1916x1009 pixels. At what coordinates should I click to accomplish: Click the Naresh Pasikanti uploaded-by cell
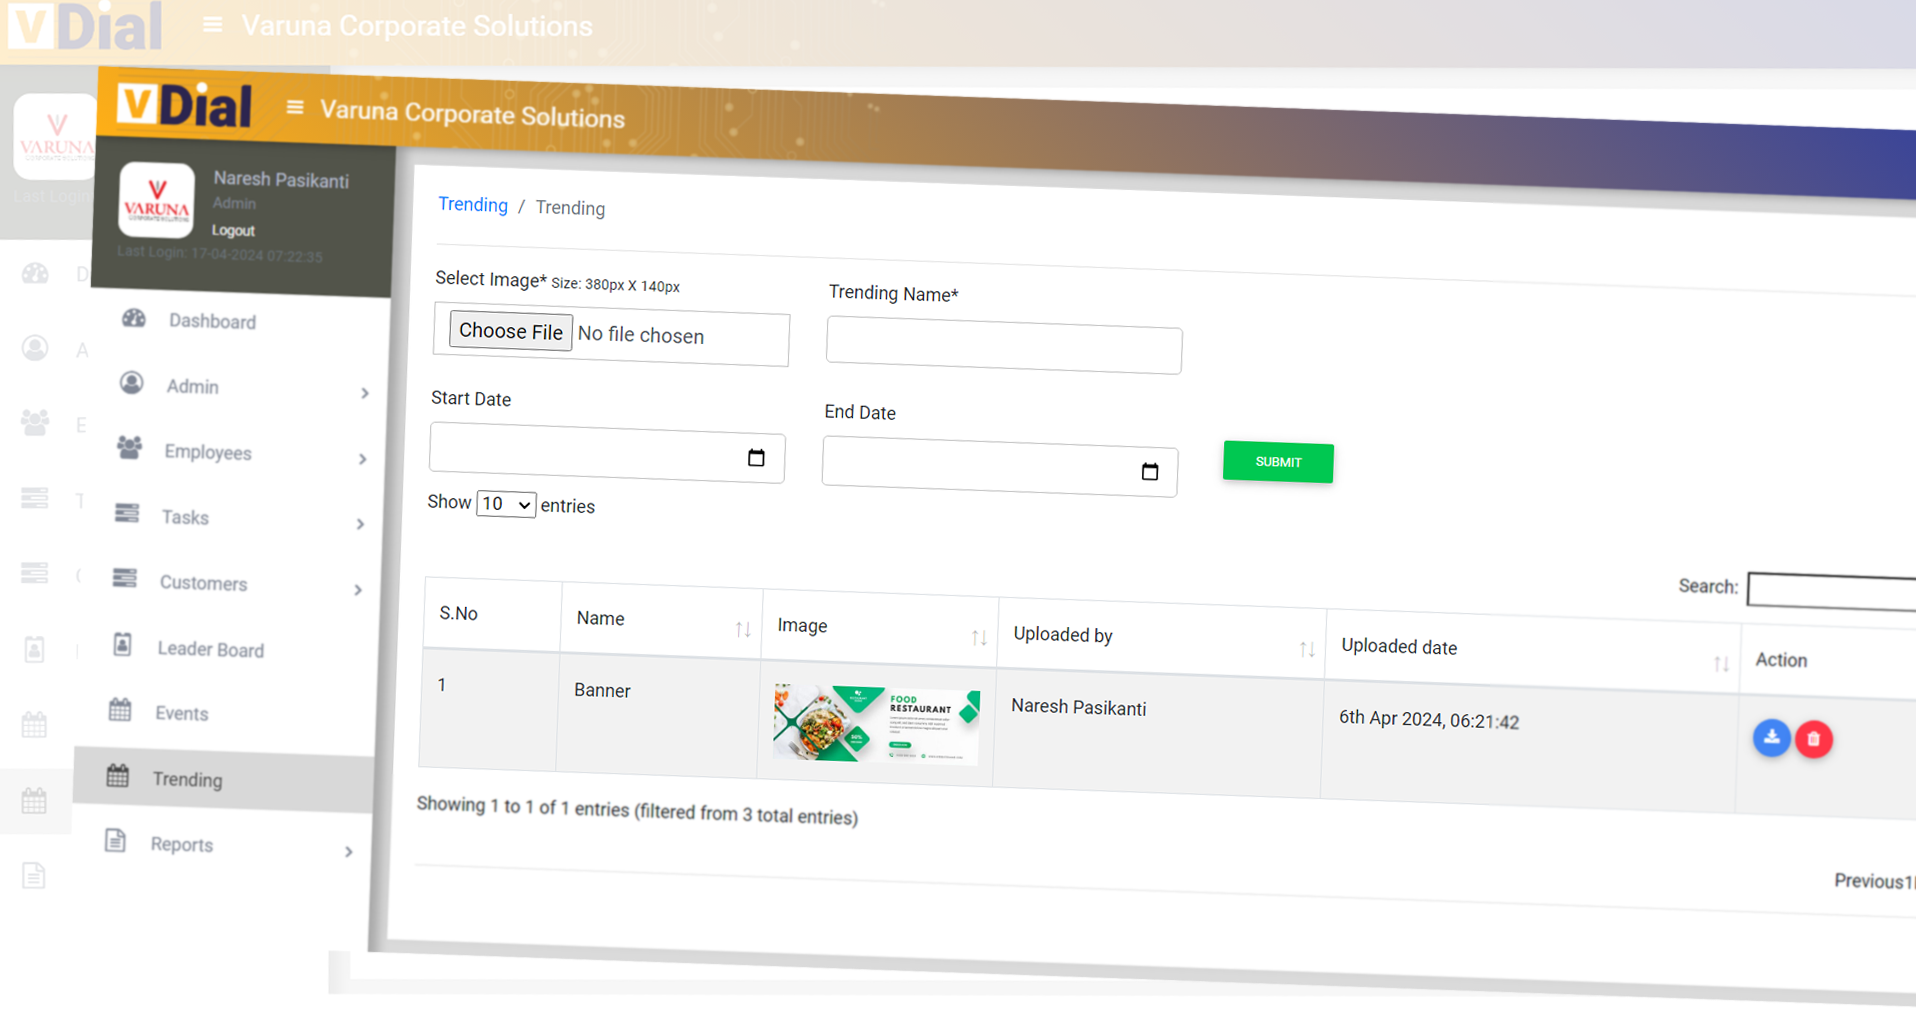(1079, 707)
